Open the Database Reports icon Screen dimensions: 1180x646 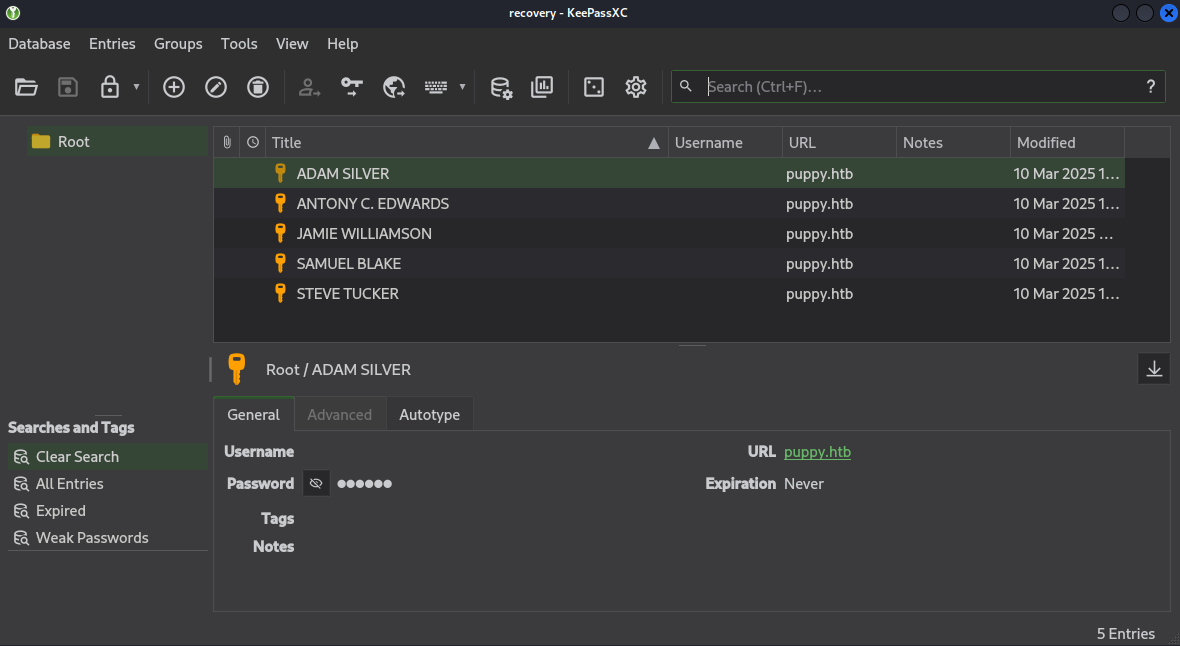[542, 87]
